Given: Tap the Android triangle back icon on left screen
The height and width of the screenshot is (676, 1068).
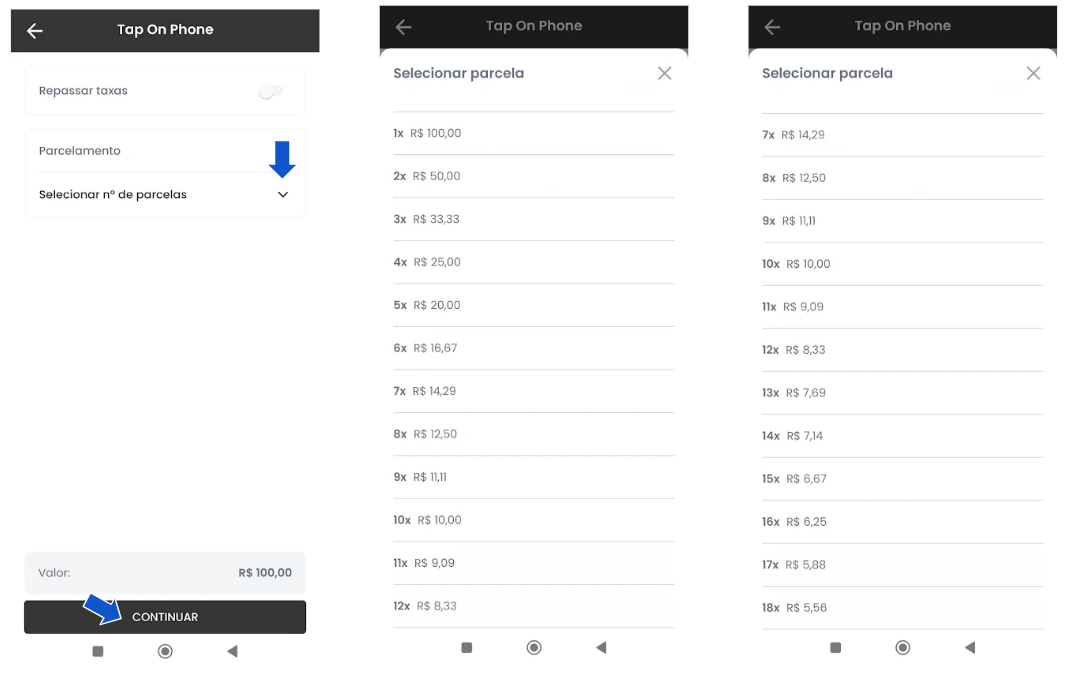Looking at the screenshot, I should 232,651.
